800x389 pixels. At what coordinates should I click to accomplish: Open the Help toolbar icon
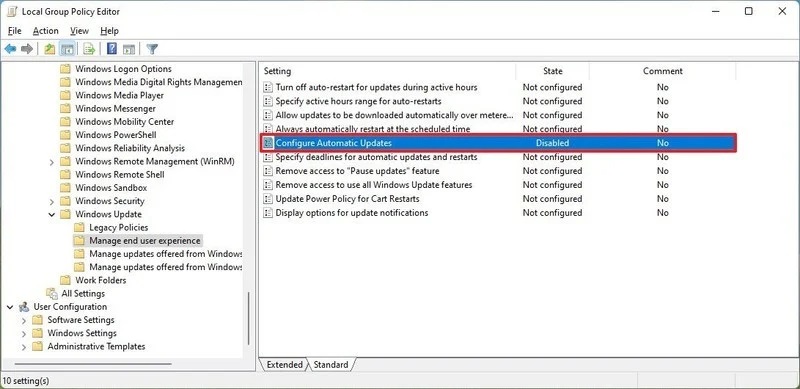click(x=112, y=49)
